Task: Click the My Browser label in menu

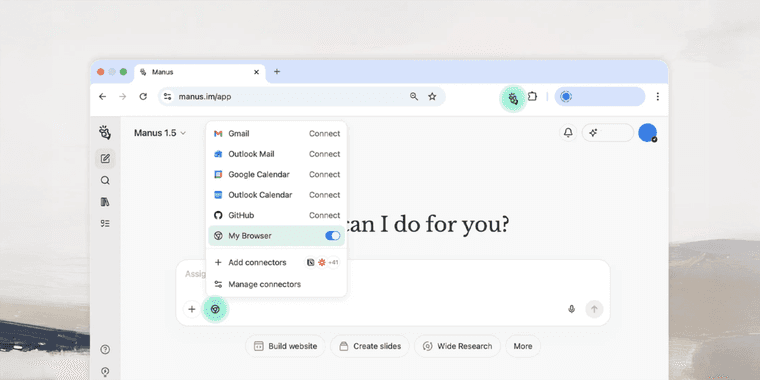Action: pos(250,236)
